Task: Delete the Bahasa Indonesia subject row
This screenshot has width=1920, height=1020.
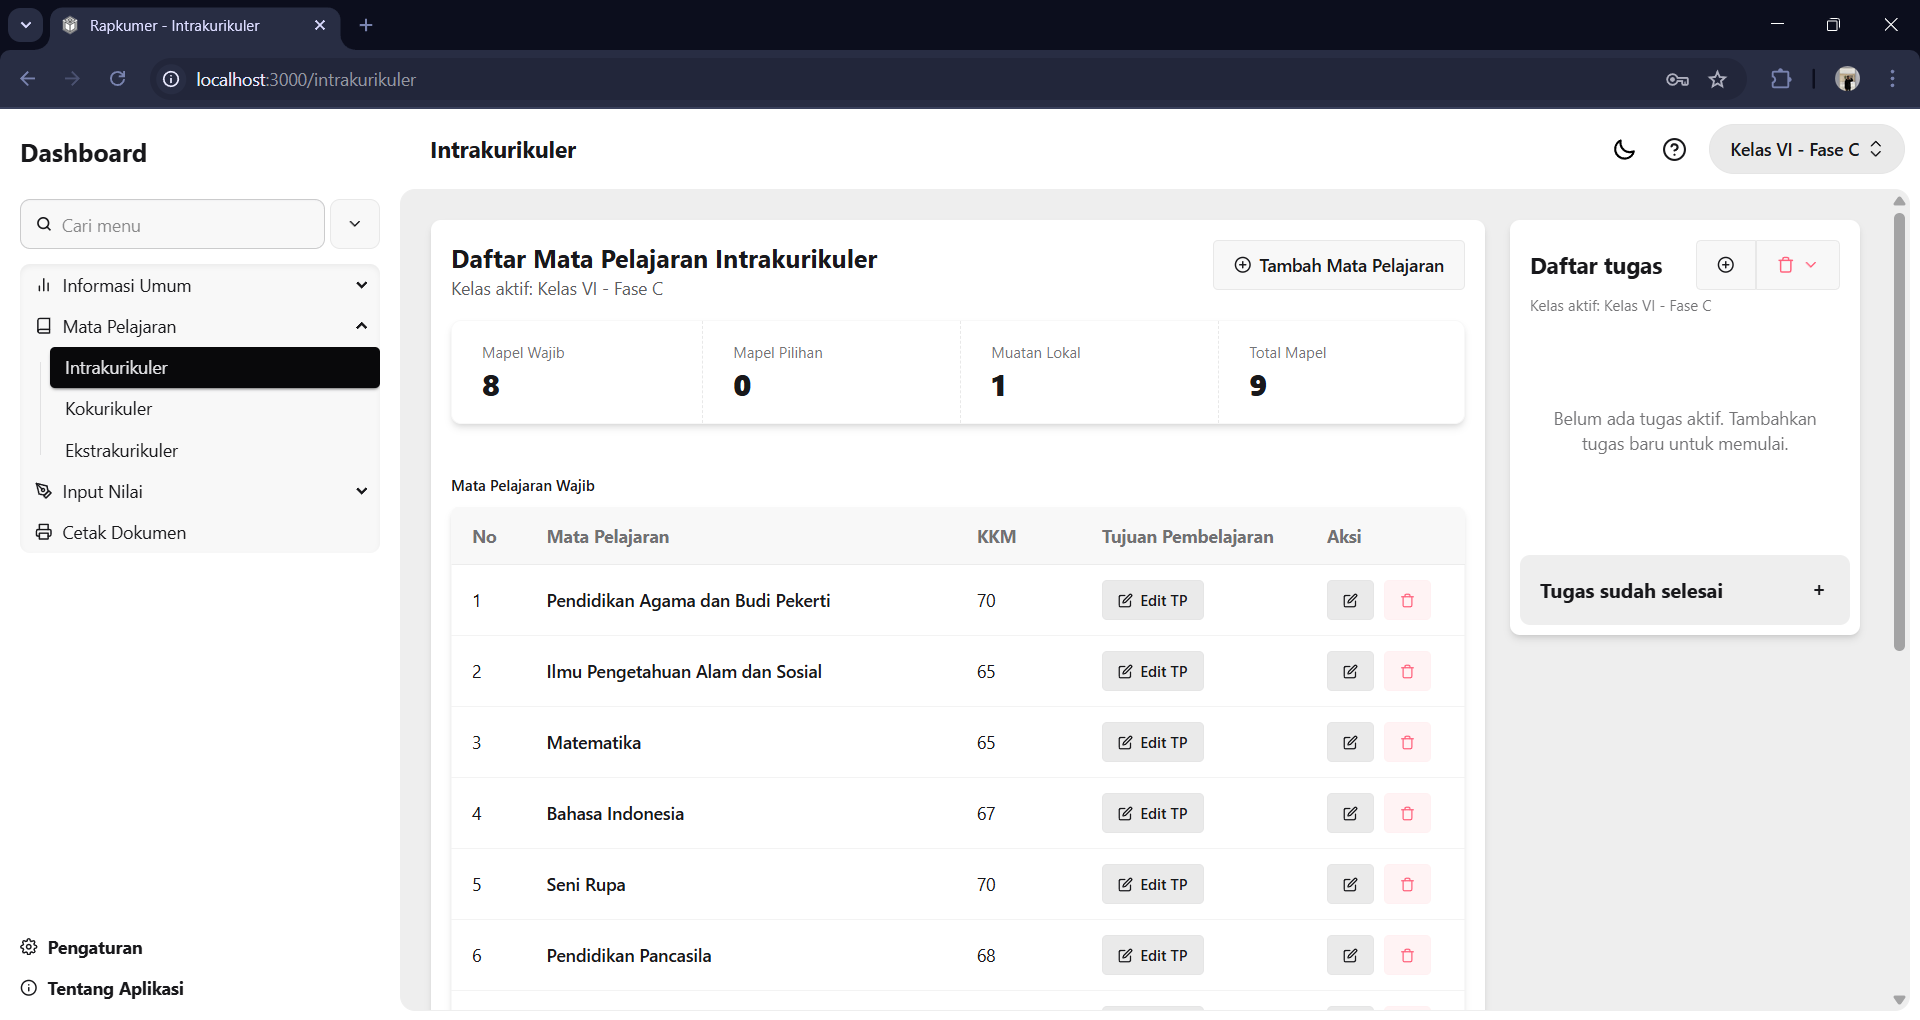Action: point(1407,814)
